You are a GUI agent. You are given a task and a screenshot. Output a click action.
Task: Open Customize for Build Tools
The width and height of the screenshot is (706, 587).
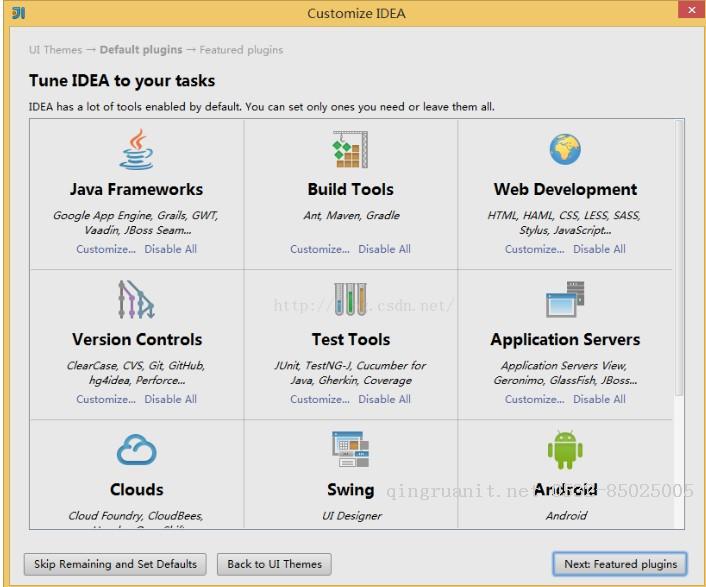tap(320, 249)
